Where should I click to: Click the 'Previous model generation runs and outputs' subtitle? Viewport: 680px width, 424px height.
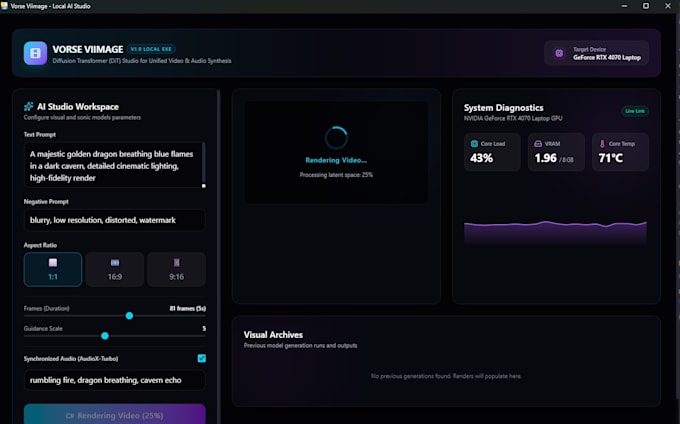pos(301,346)
